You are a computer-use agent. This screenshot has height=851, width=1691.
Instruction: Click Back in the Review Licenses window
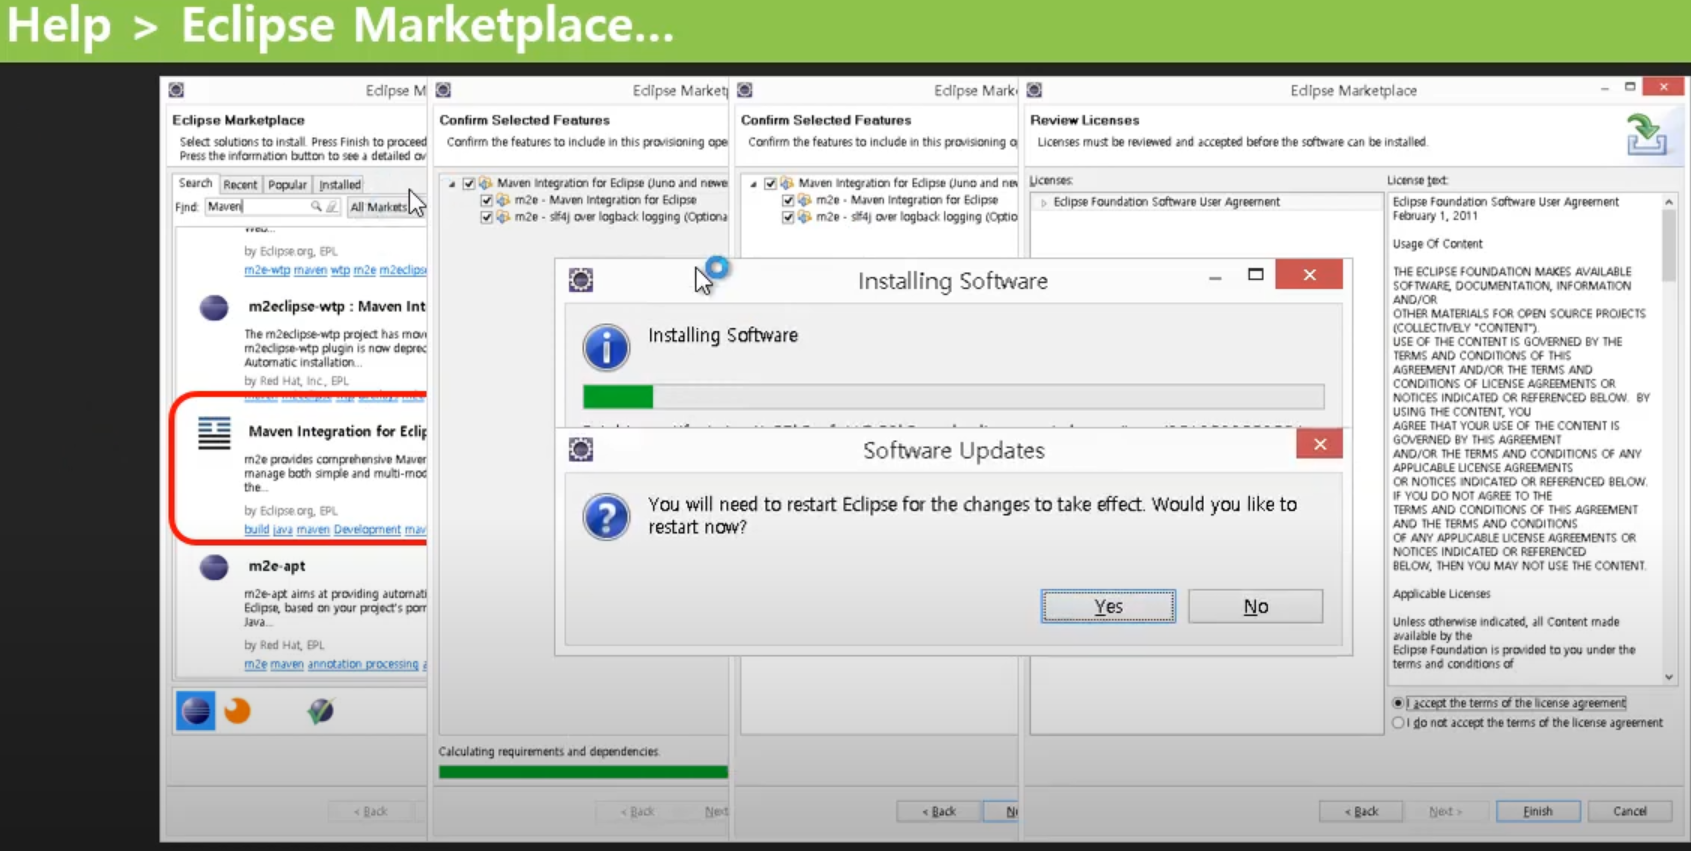(x=1361, y=811)
